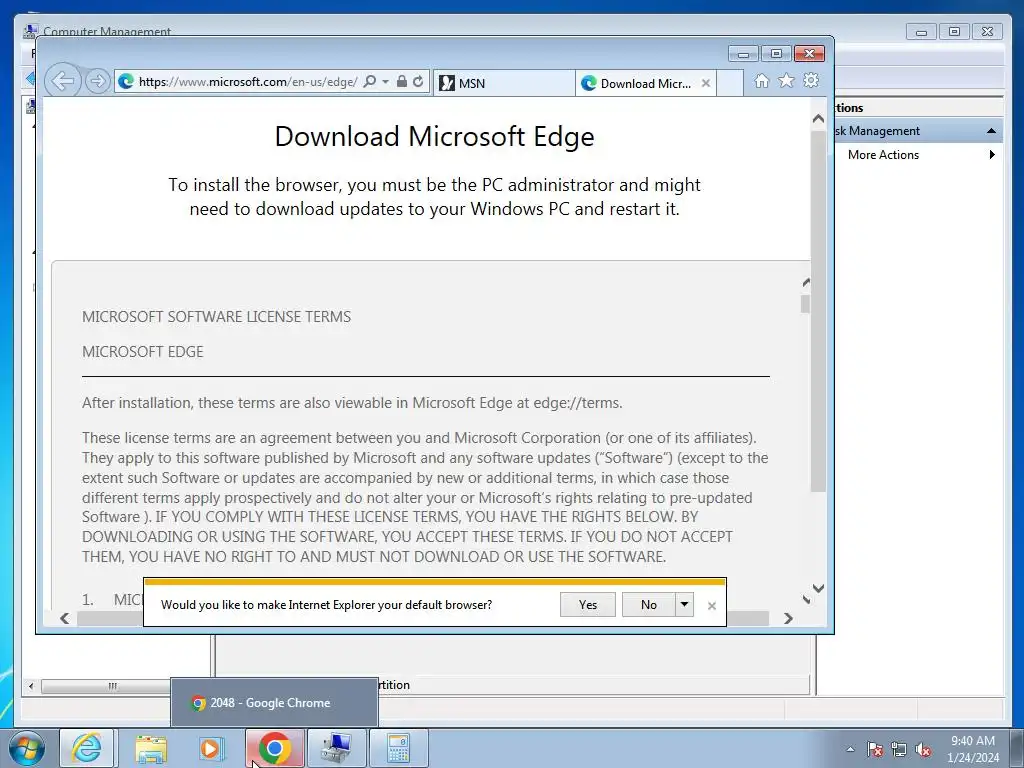Screen dimensions: 1024x768
Task: Open Windows Explorer folder from taskbar
Action: click(151, 748)
